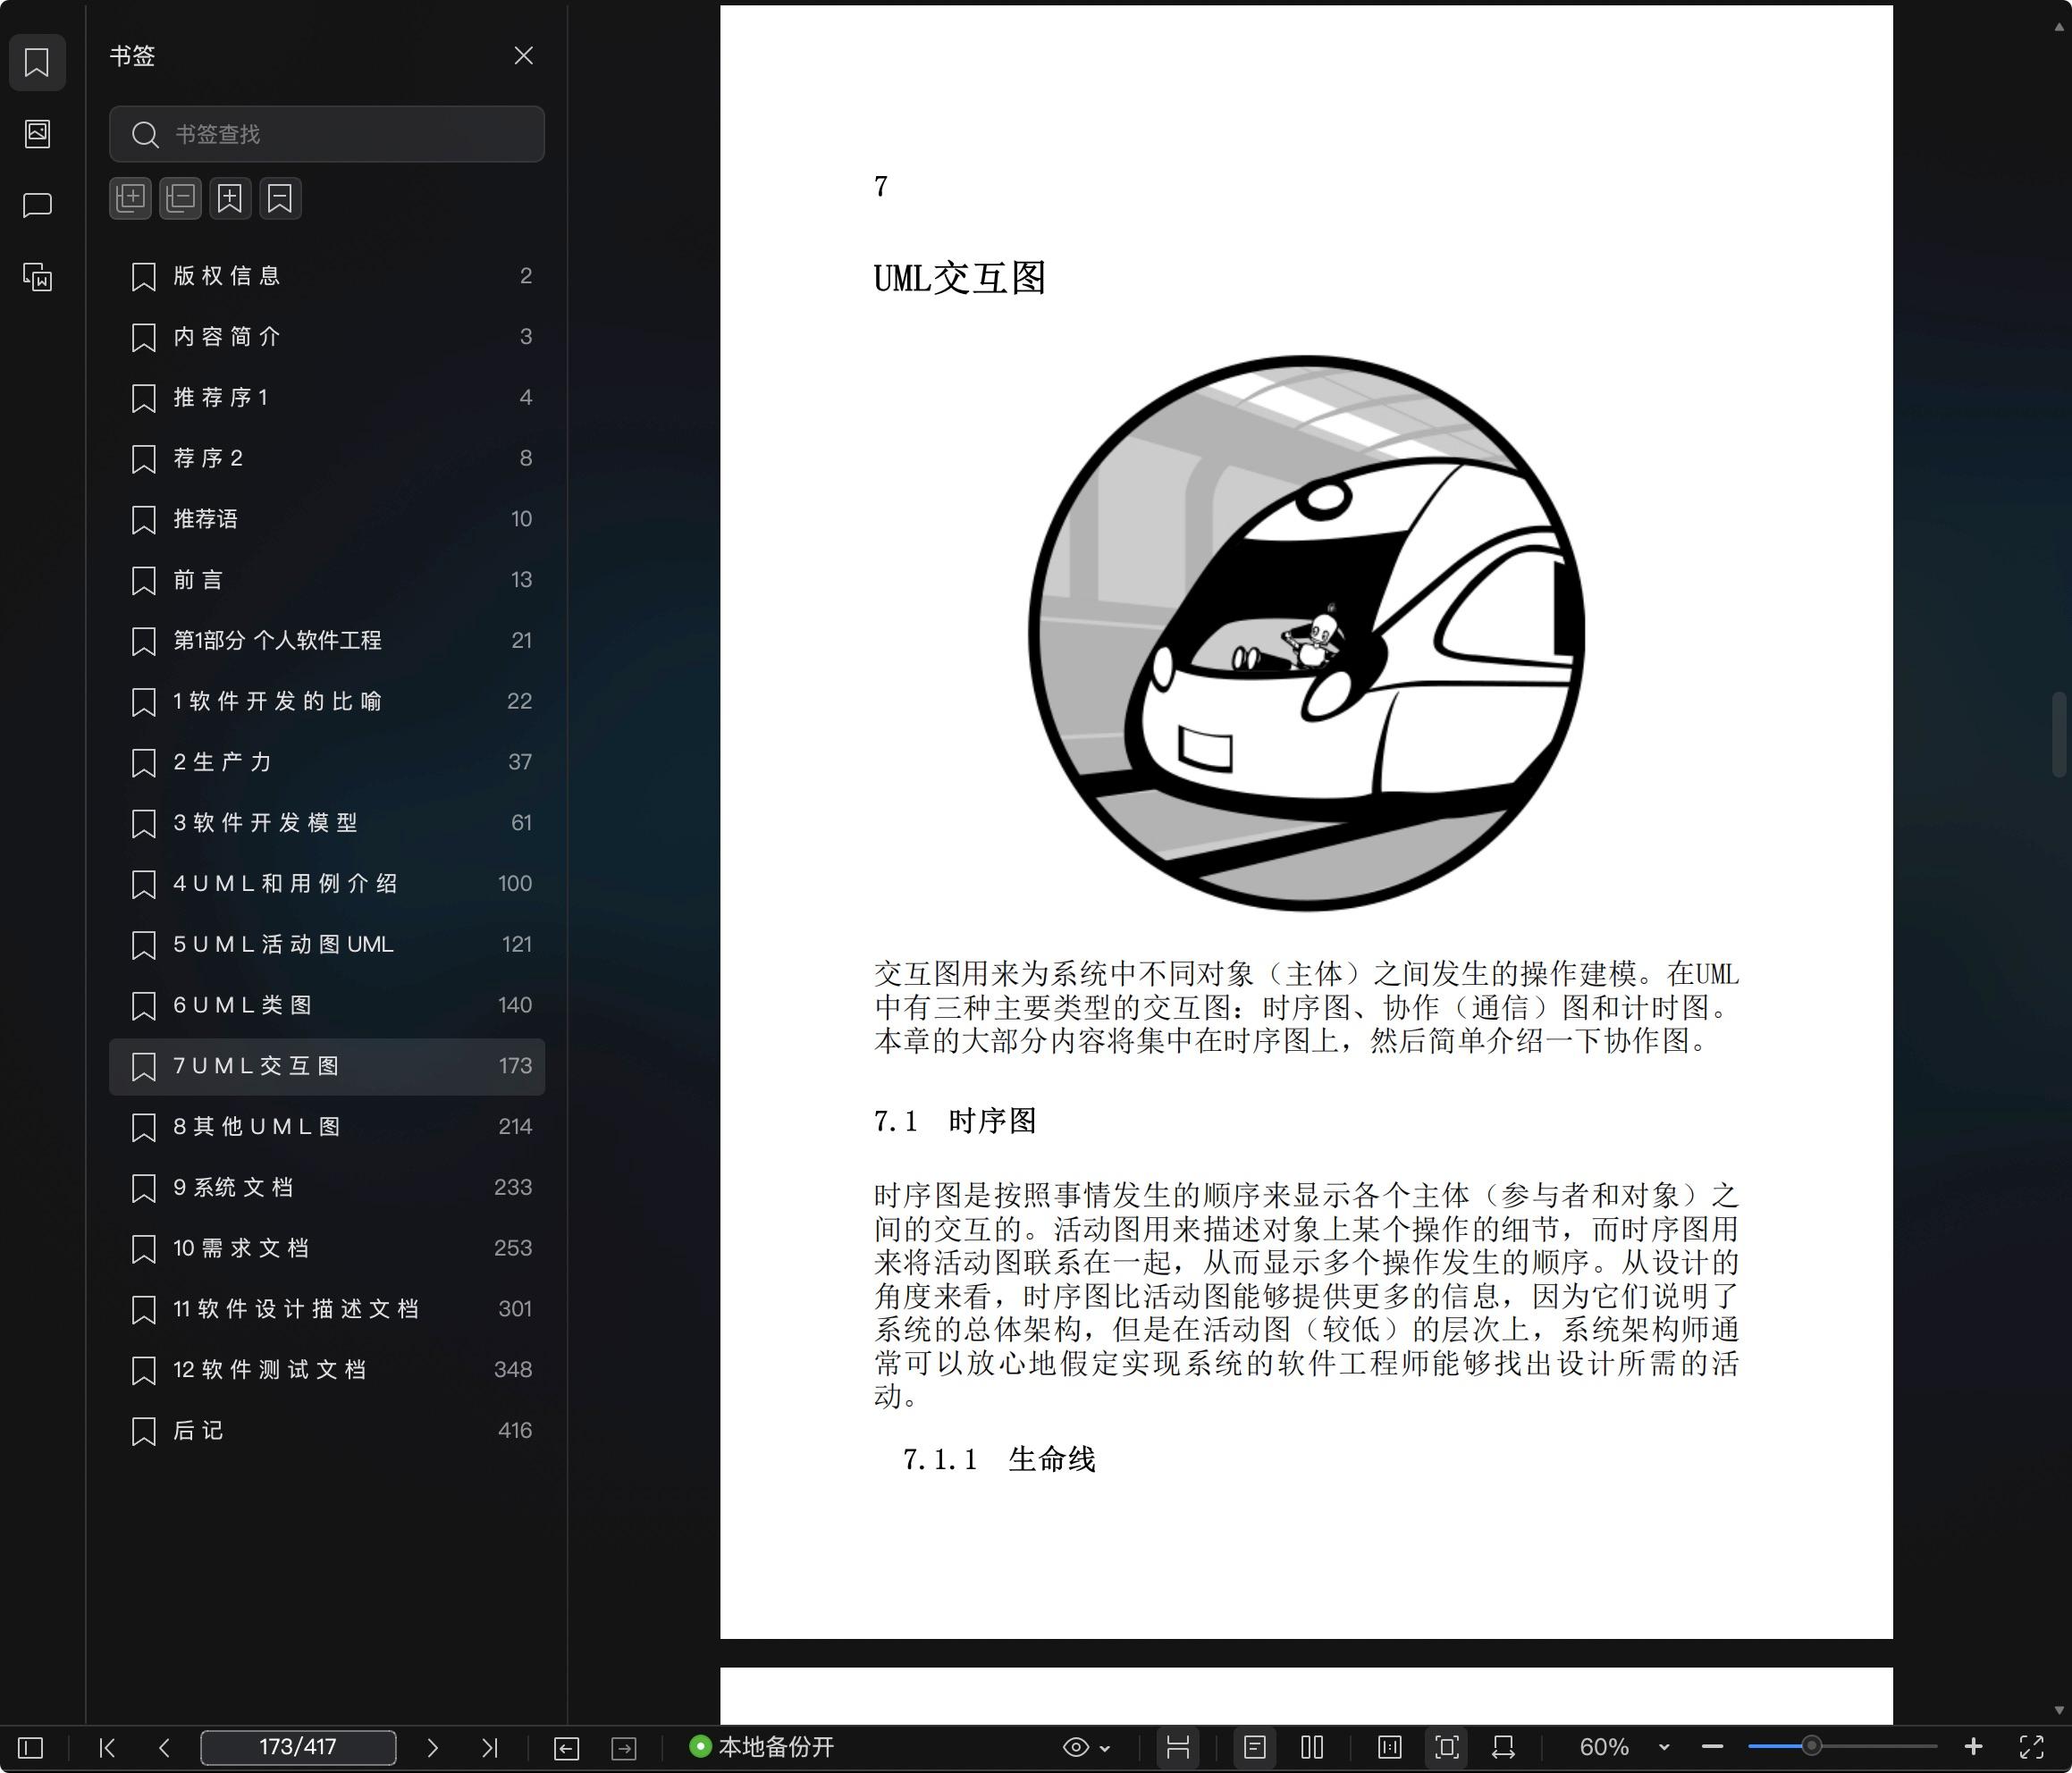The image size is (2072, 1773).
Task: Go to bookmark 后记
Action: 327,1431
